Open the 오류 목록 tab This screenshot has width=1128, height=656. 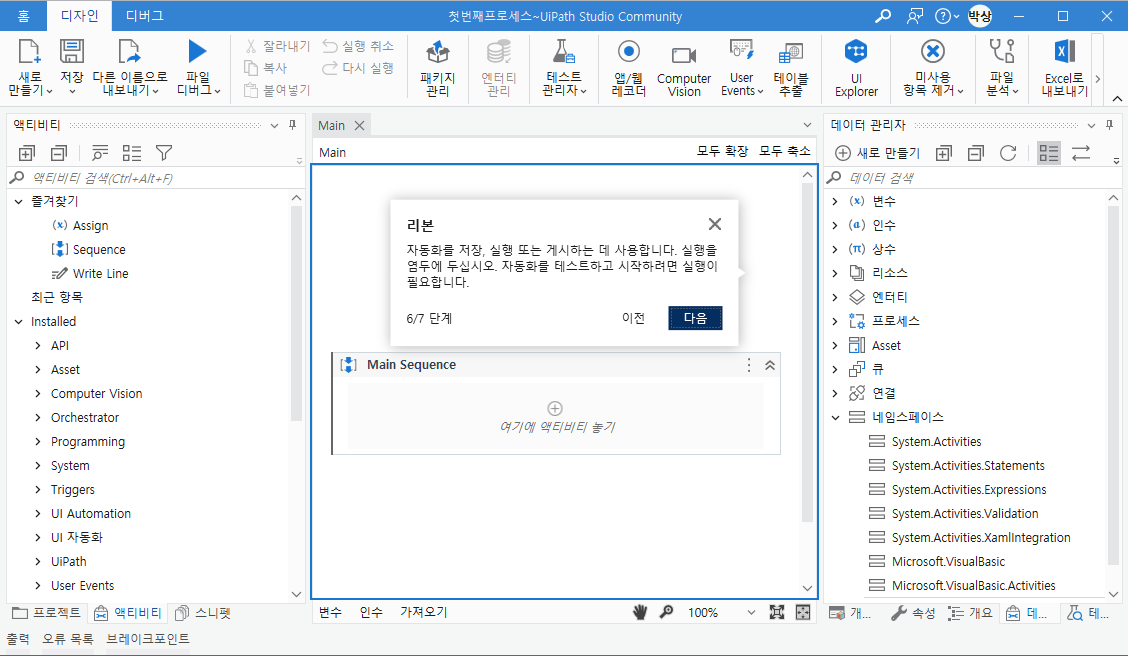pos(68,639)
